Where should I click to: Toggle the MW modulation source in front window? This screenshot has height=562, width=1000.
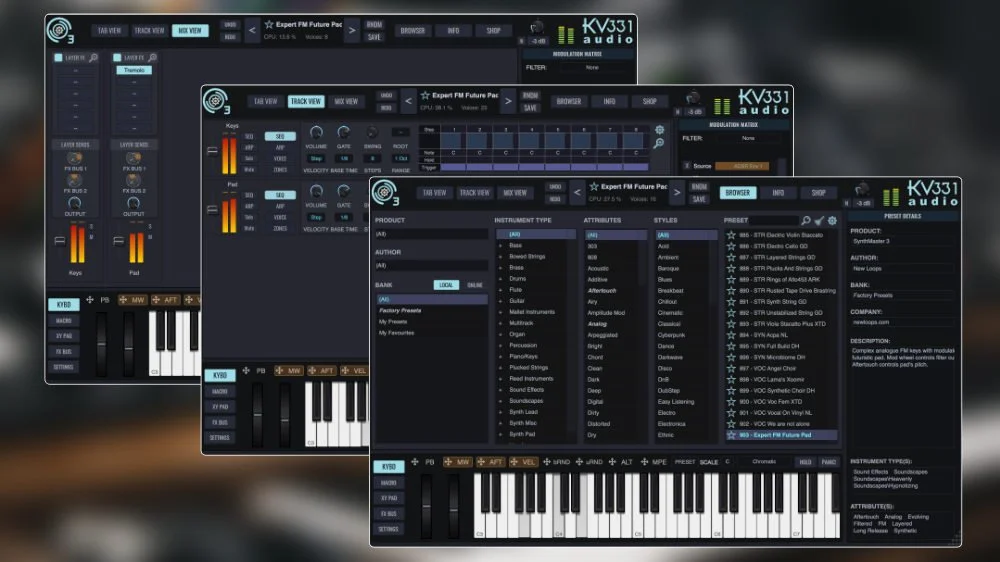point(457,462)
